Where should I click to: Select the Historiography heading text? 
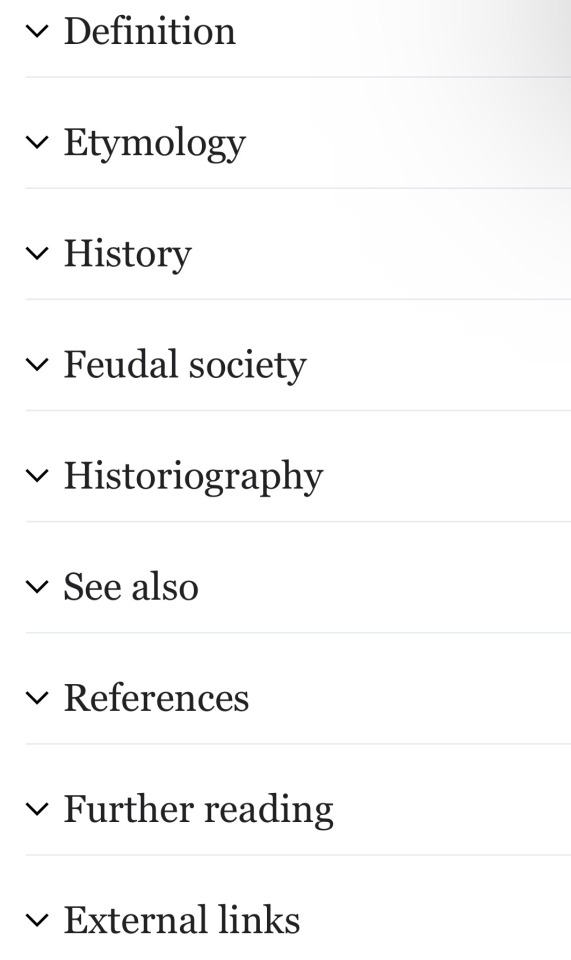pos(193,478)
